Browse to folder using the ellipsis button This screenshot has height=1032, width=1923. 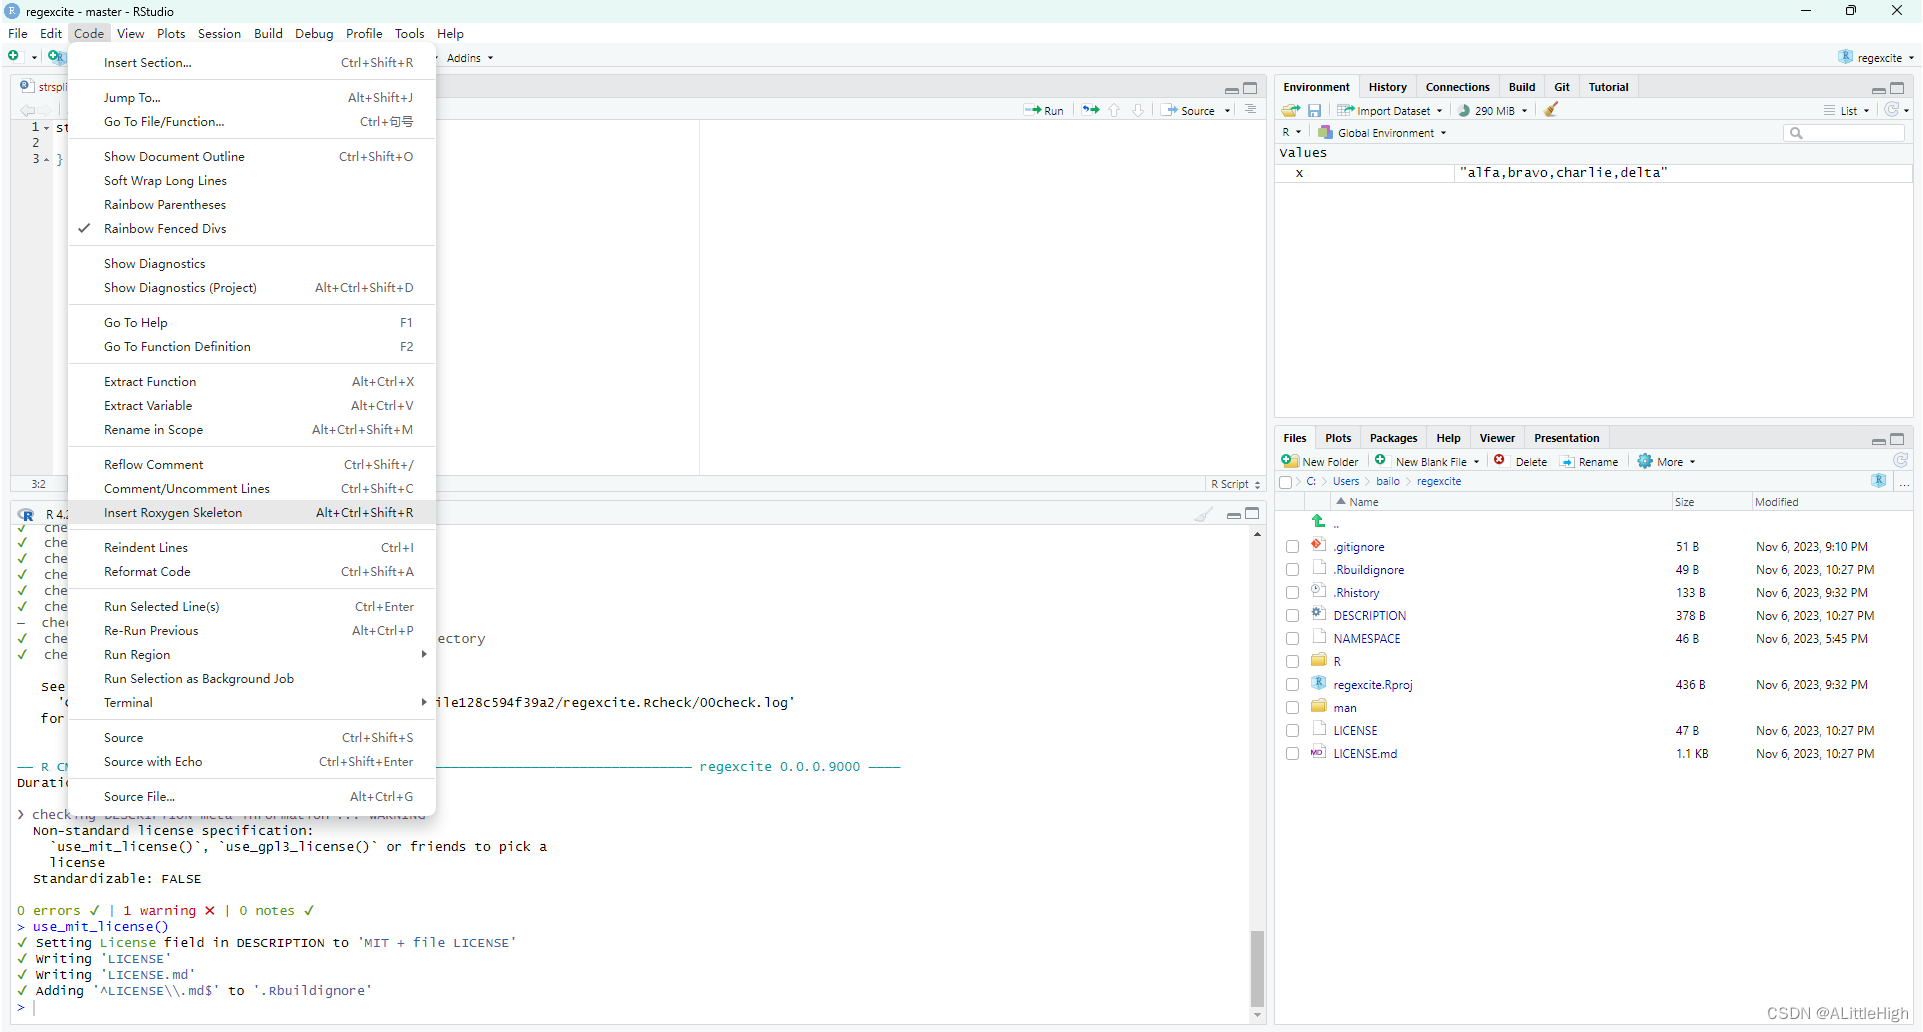click(x=1904, y=482)
